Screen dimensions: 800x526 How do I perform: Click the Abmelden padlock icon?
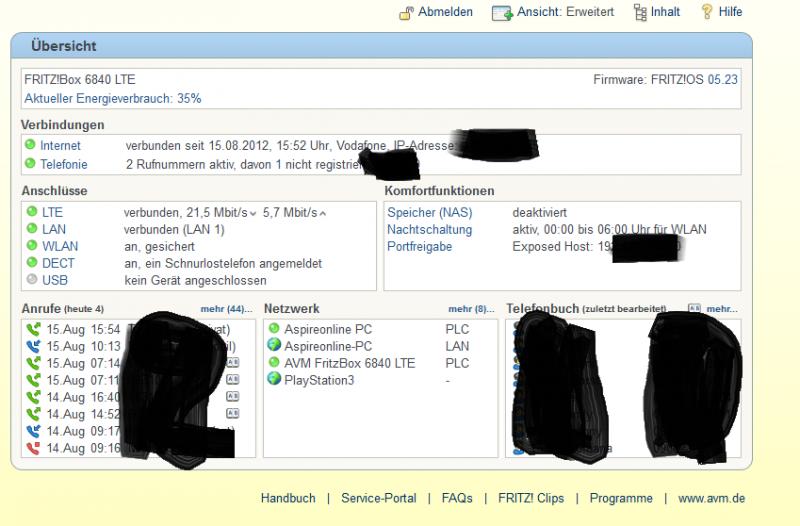[406, 12]
